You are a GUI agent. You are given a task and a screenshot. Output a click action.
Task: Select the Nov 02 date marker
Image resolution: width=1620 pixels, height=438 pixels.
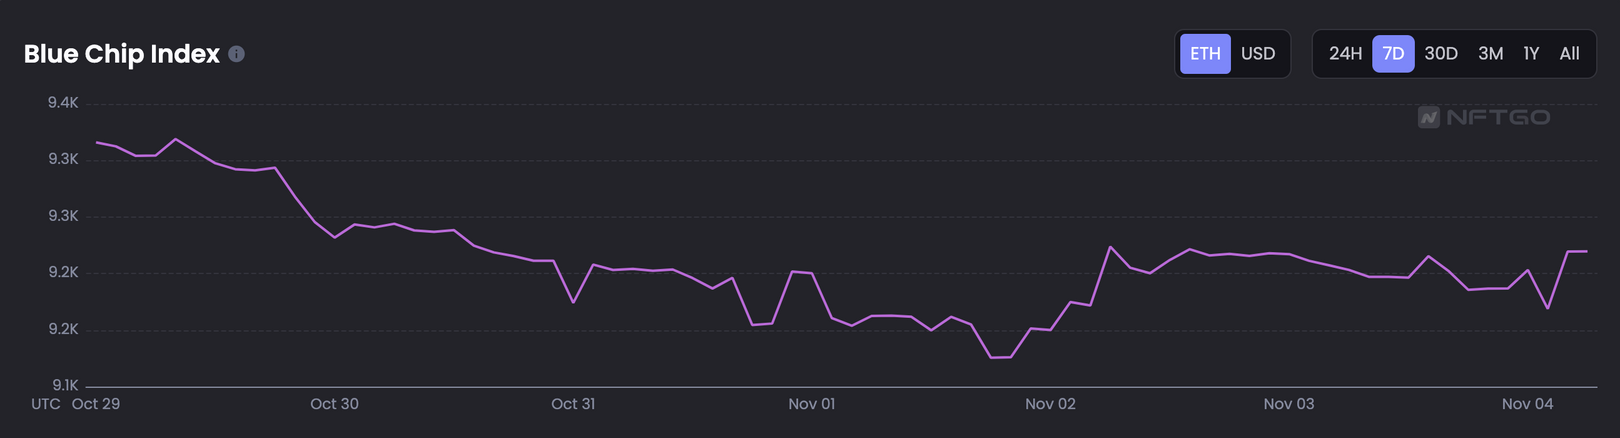[x=1050, y=404]
